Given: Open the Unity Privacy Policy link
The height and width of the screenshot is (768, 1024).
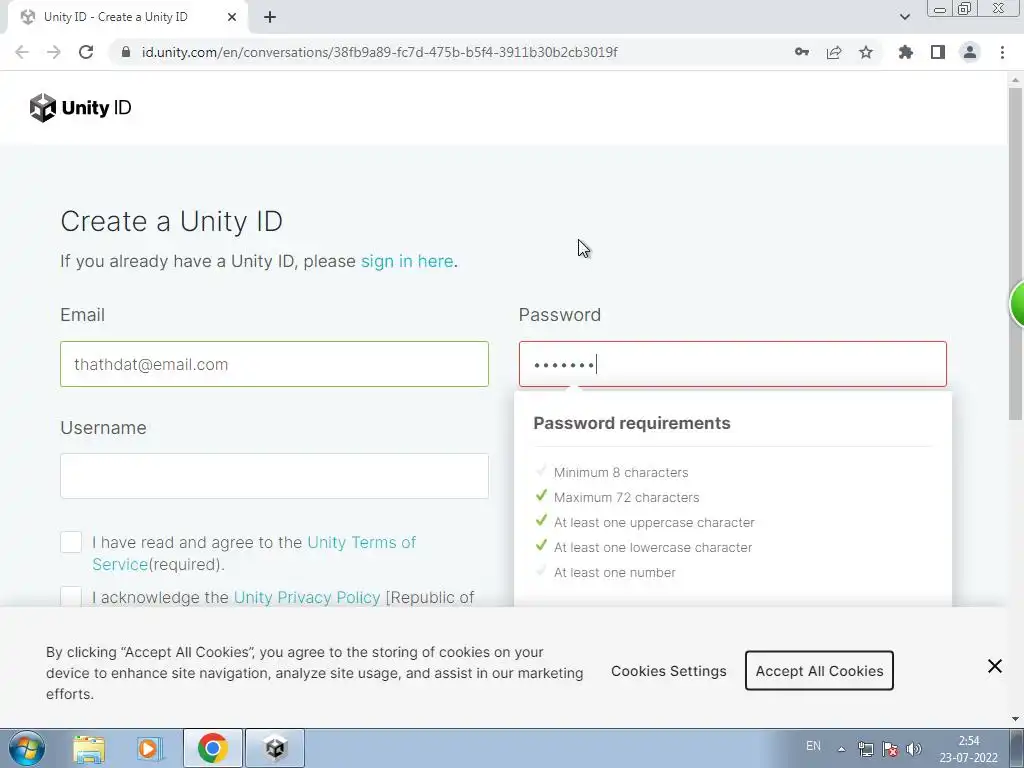Looking at the screenshot, I should click(x=307, y=598).
